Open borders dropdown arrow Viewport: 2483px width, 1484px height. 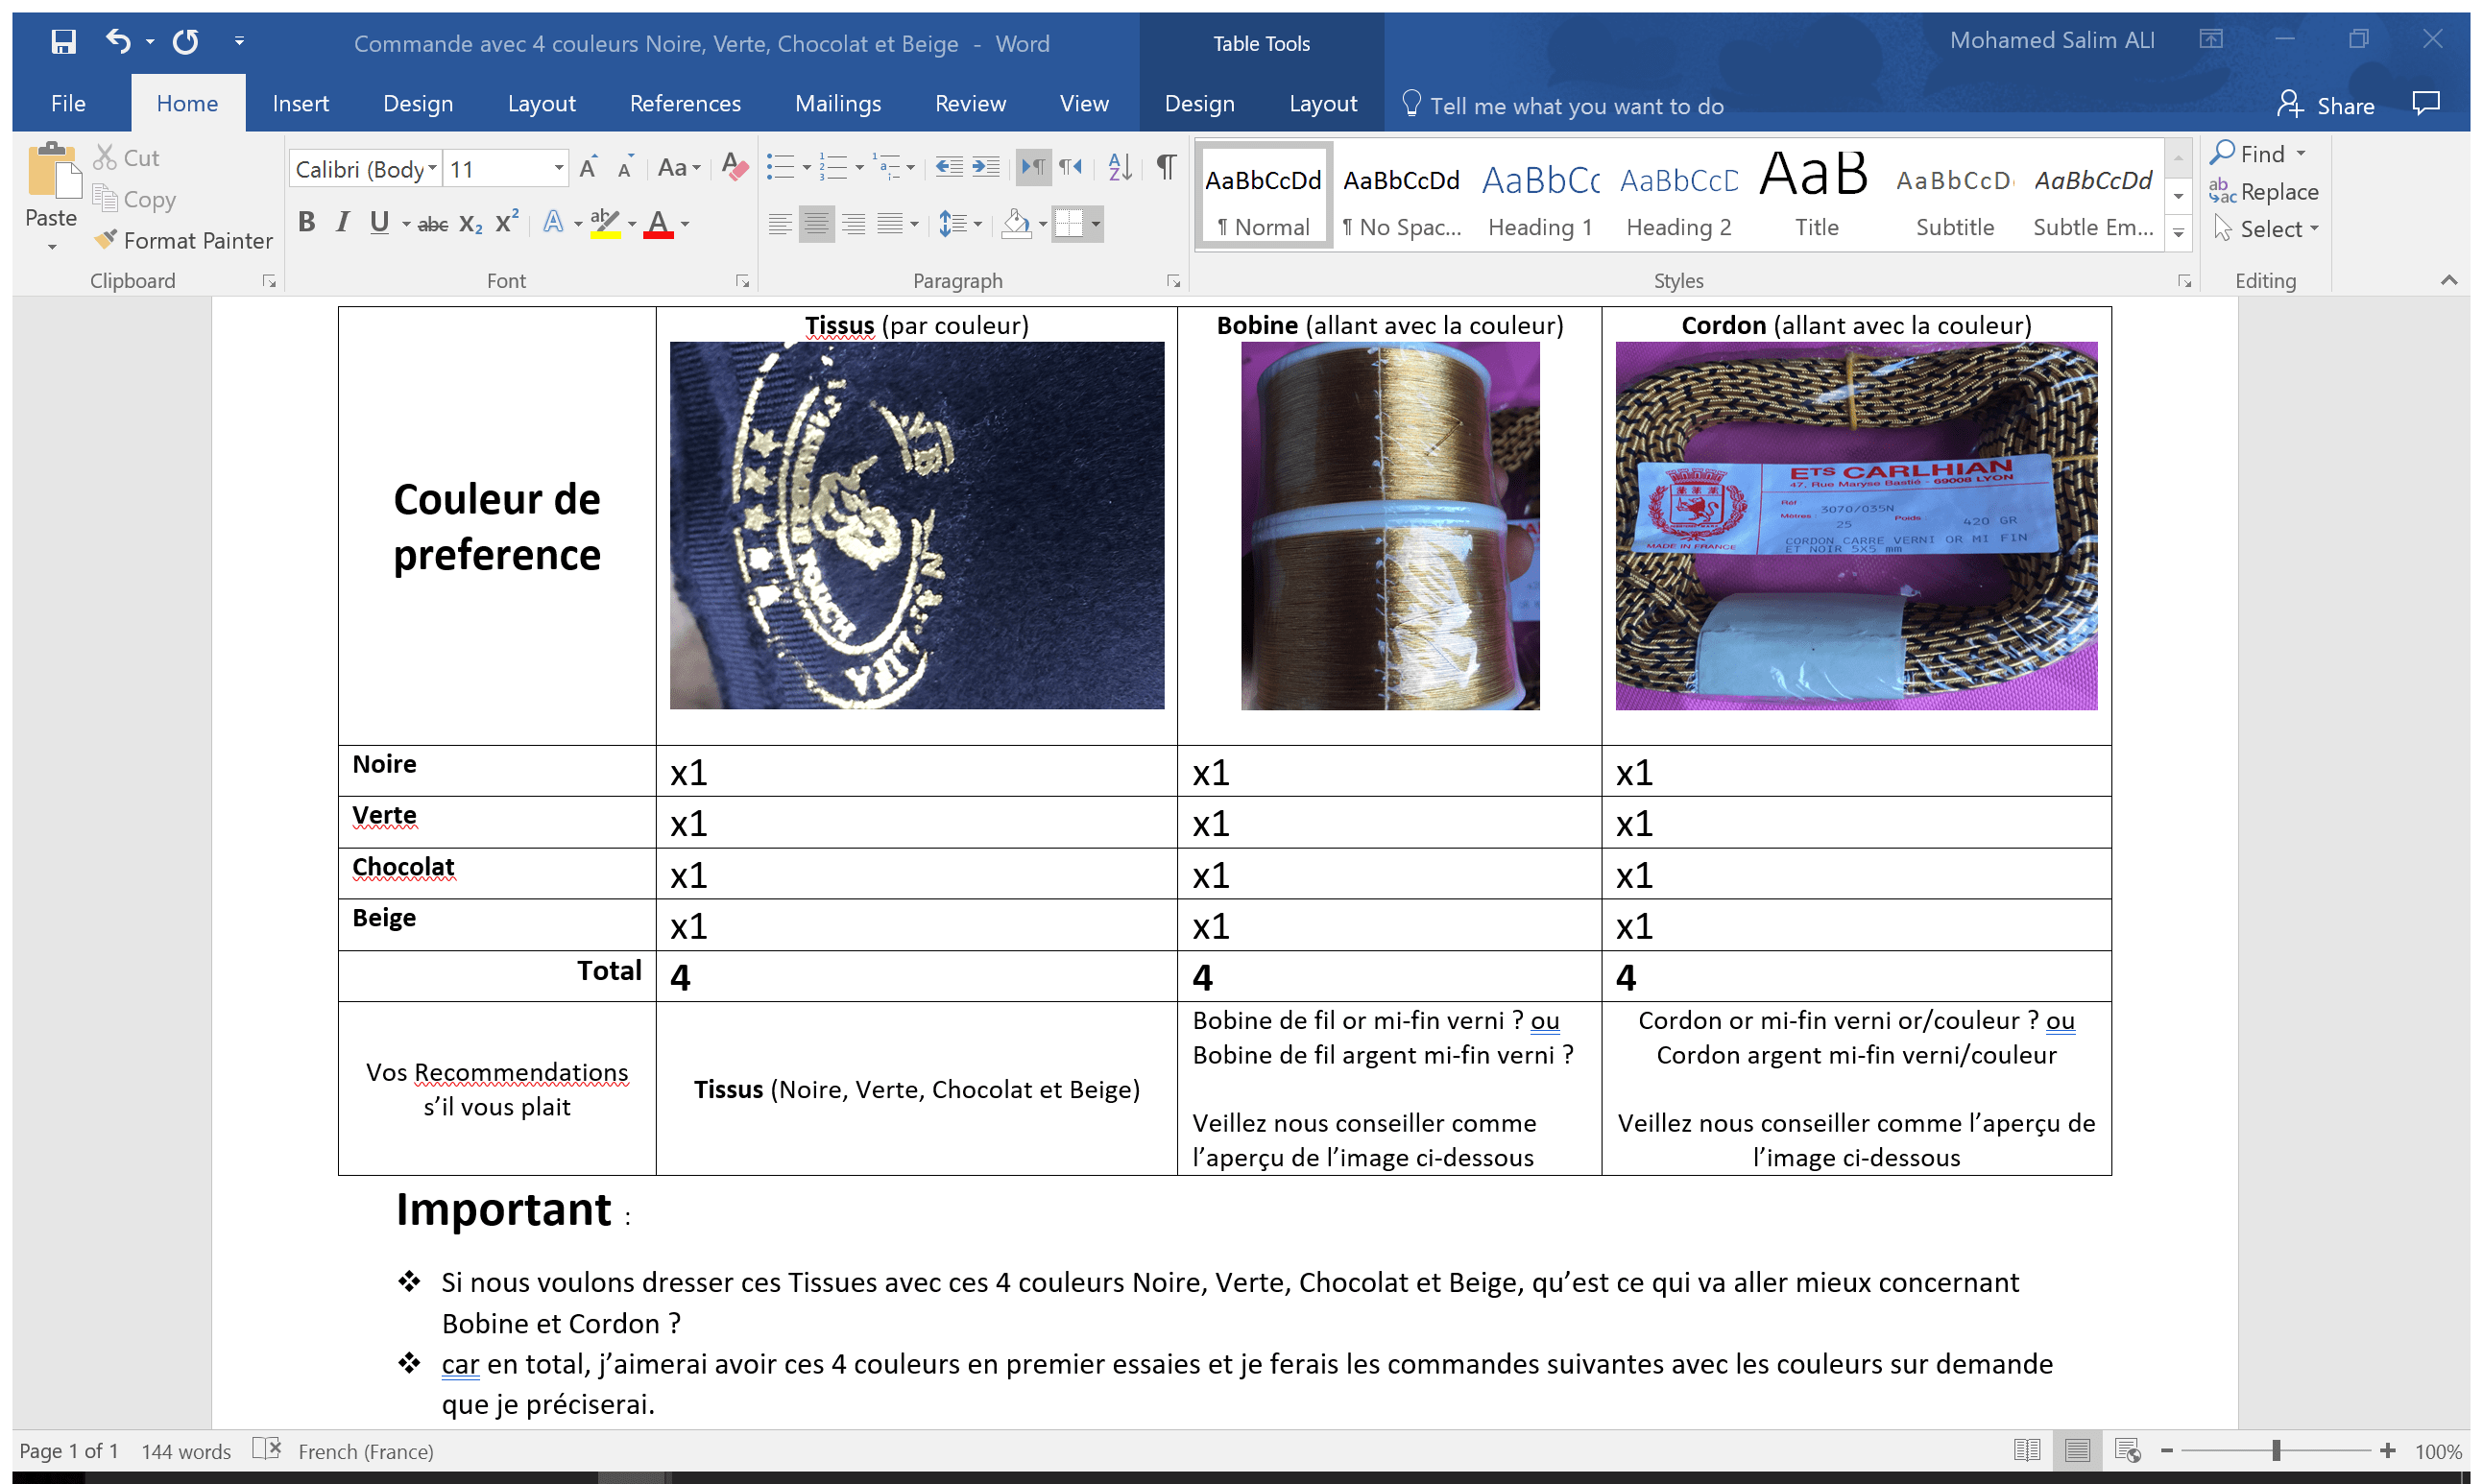pyautogui.click(x=1096, y=224)
